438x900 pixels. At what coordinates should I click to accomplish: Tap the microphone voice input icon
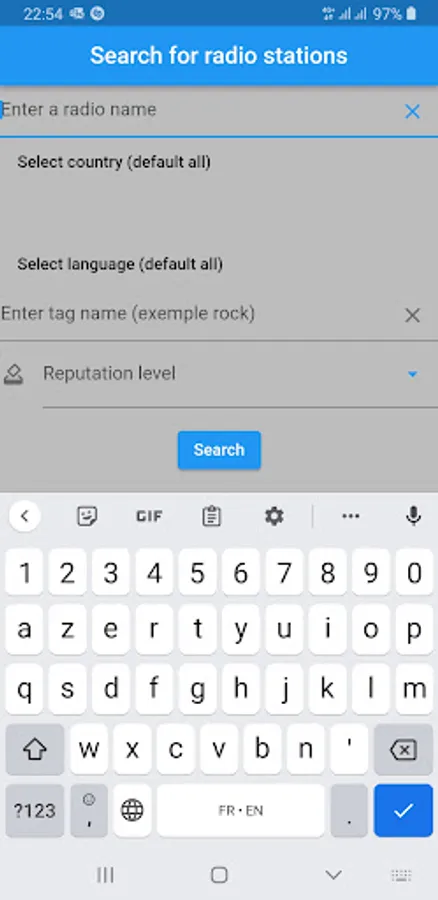coord(413,517)
